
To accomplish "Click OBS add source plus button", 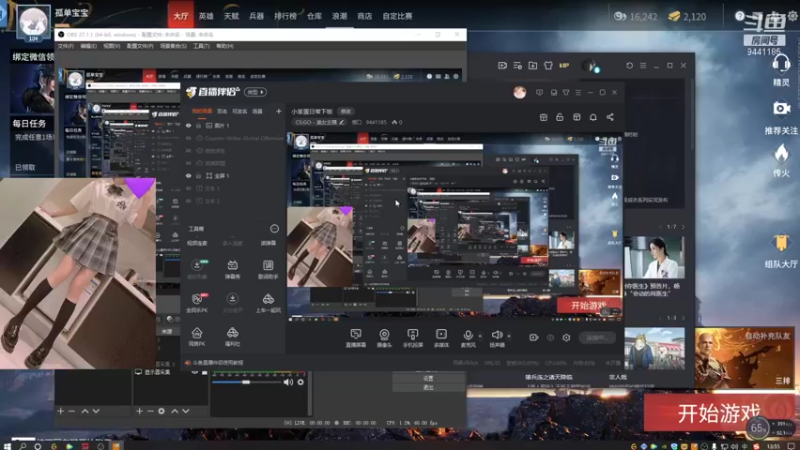I will 139,411.
